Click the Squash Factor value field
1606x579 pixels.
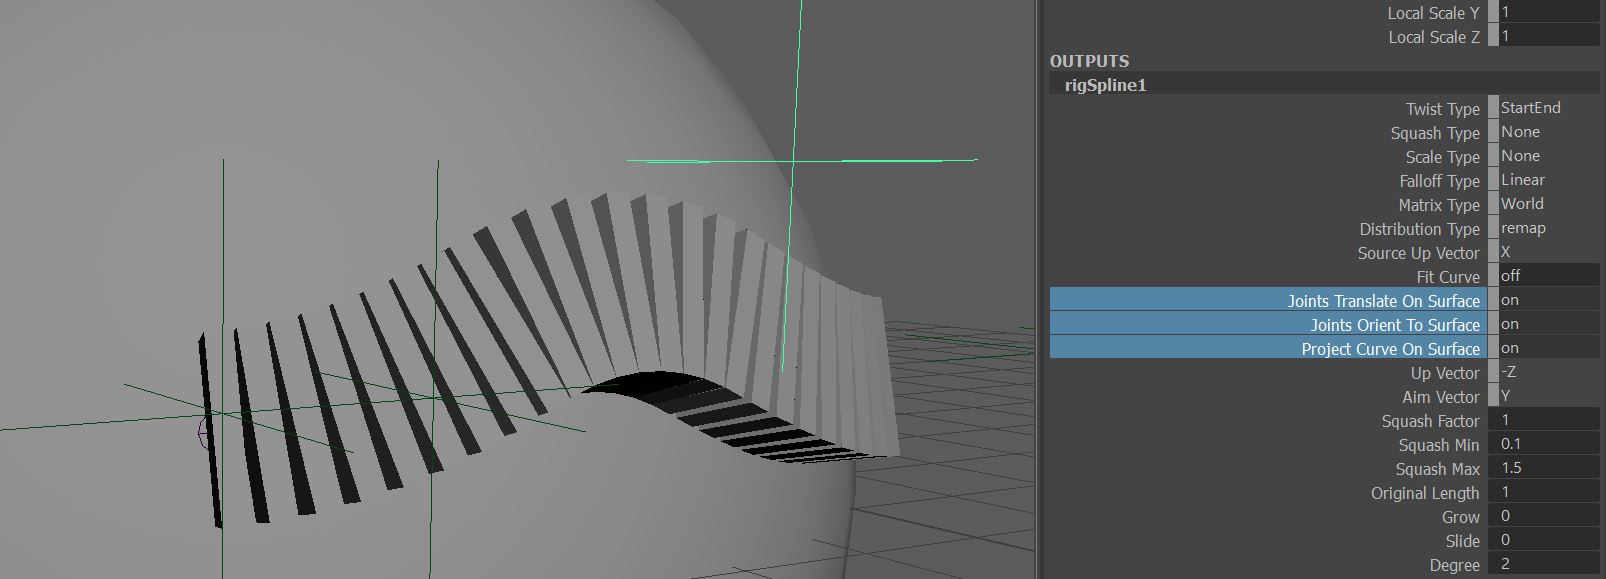1549,420
